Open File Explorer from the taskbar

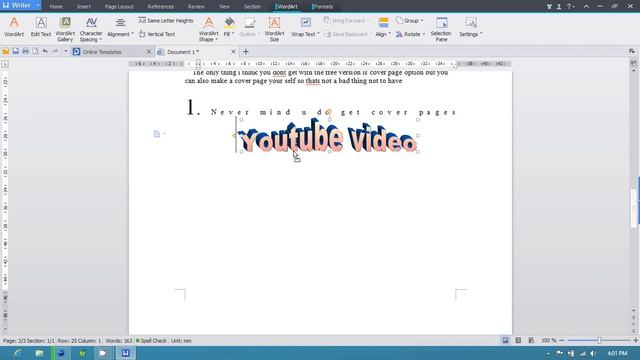coord(39,353)
